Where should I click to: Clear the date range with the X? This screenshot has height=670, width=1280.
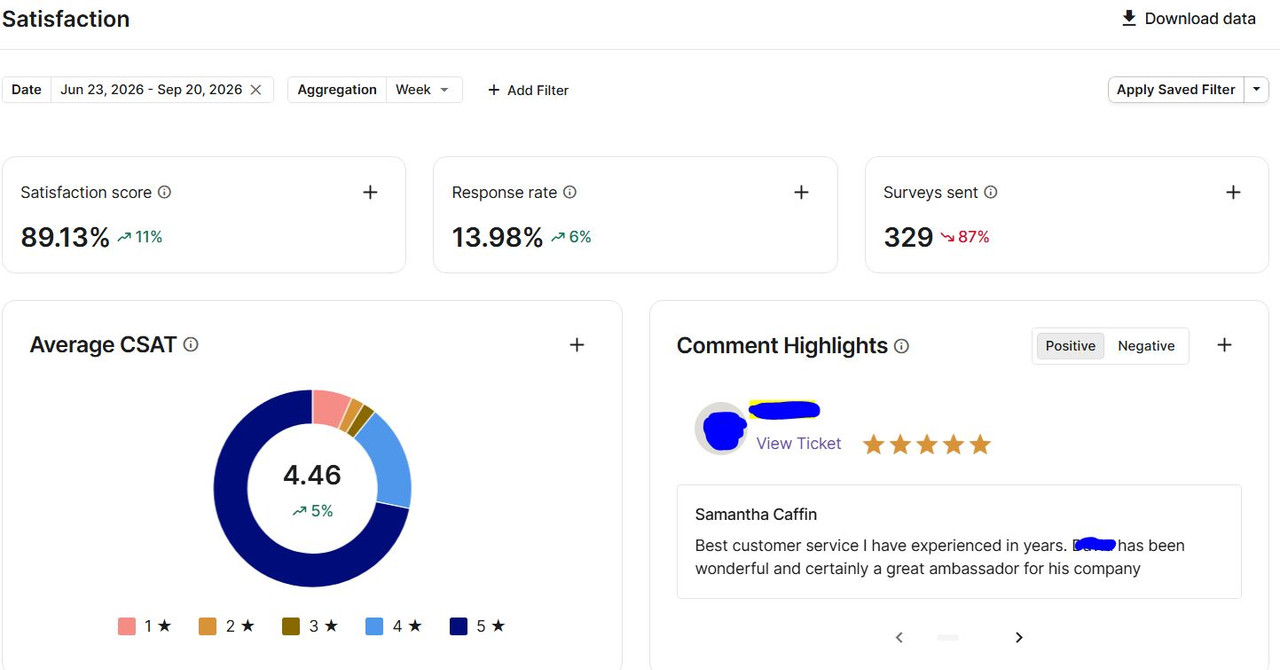pos(256,90)
